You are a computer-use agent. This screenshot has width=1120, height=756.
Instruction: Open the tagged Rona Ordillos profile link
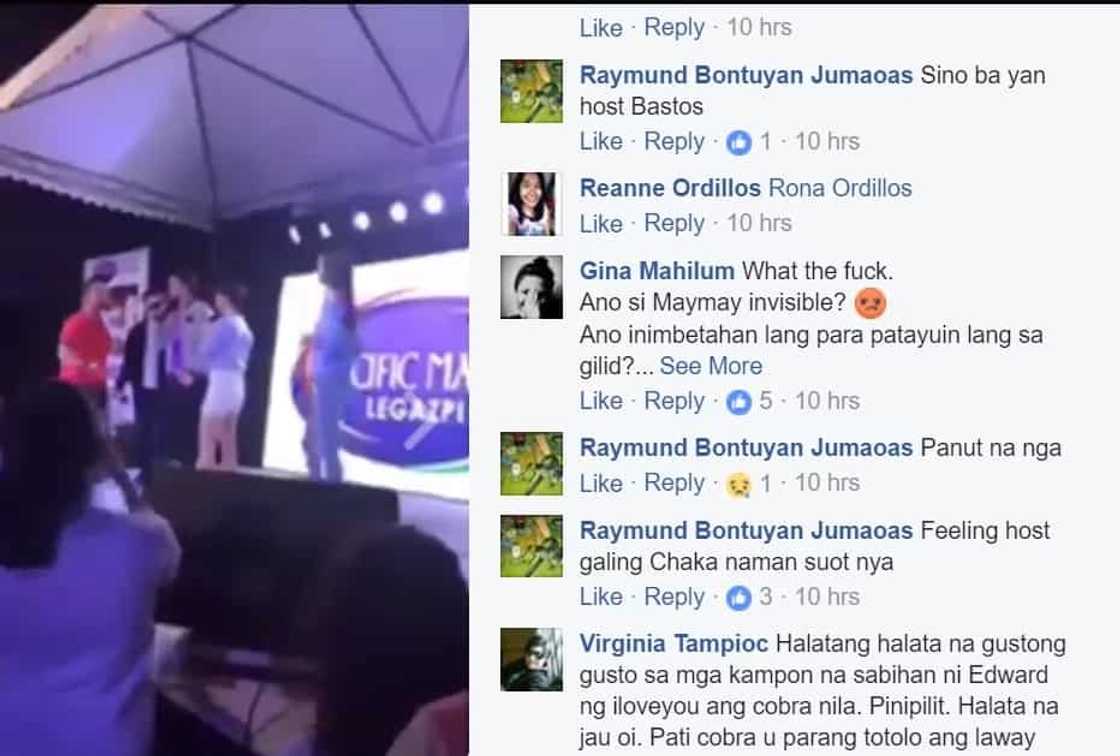(x=841, y=188)
